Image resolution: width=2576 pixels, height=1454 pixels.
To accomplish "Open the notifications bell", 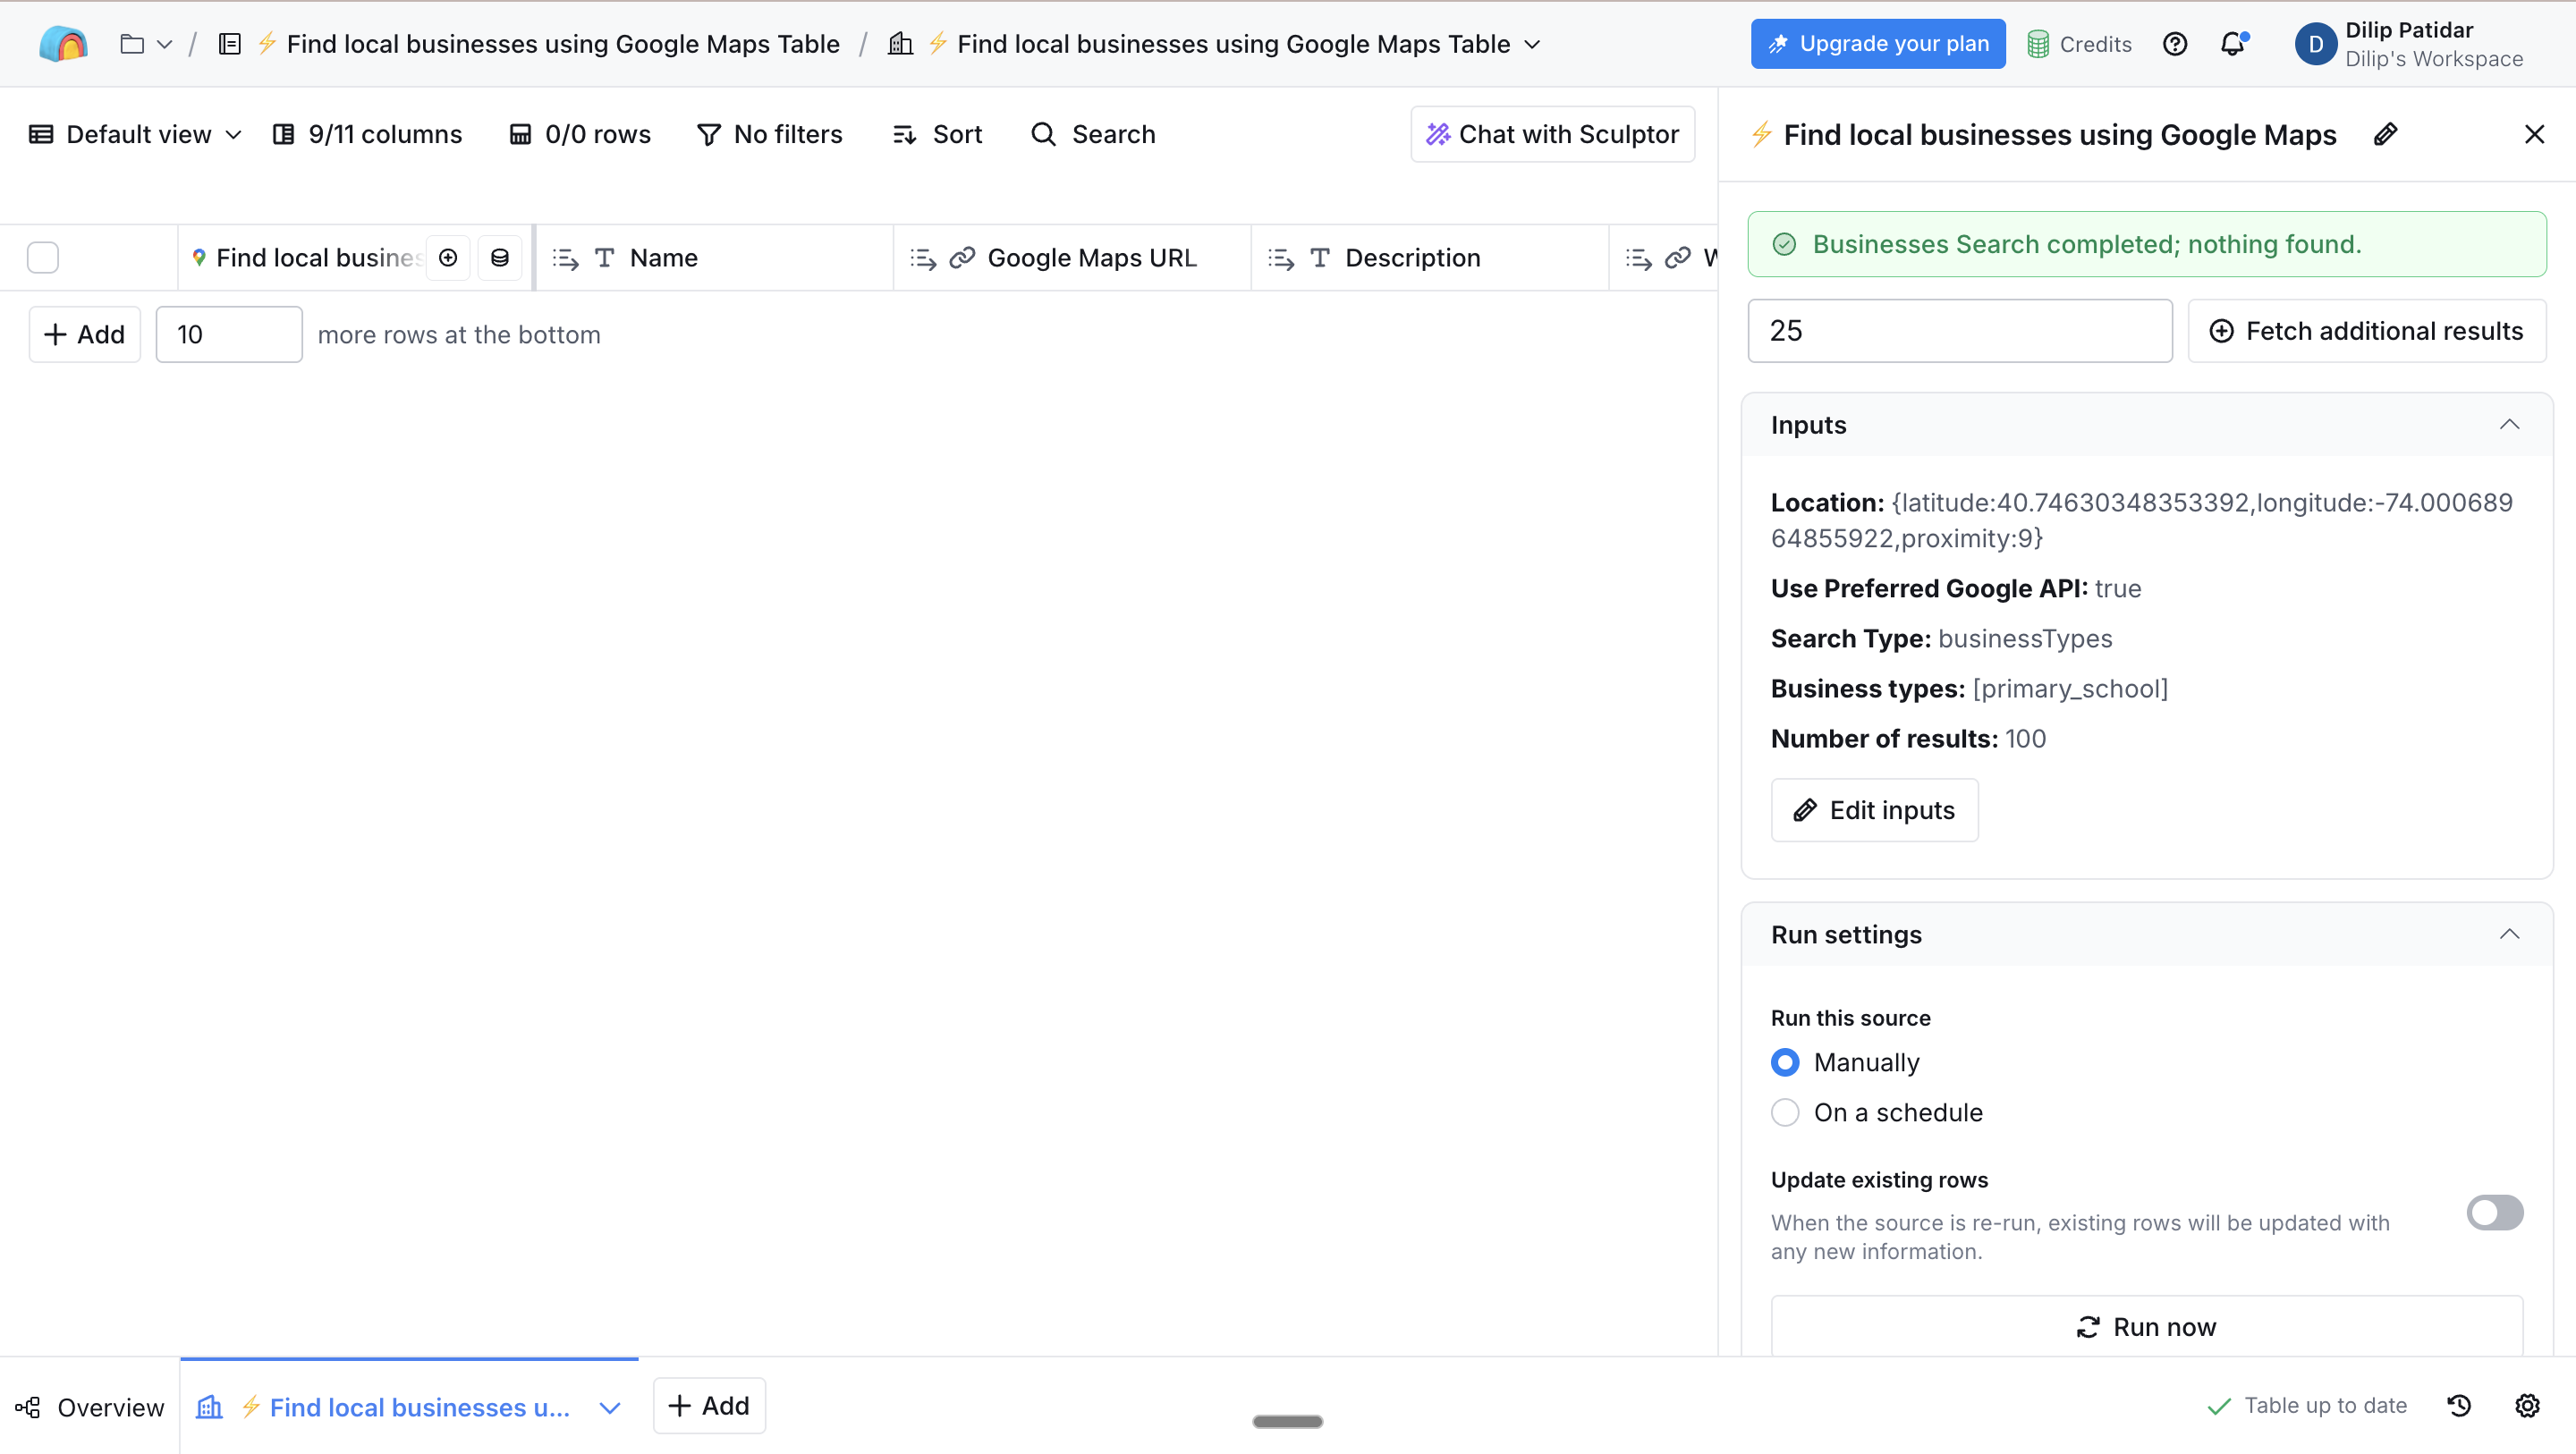I will [x=2232, y=44].
